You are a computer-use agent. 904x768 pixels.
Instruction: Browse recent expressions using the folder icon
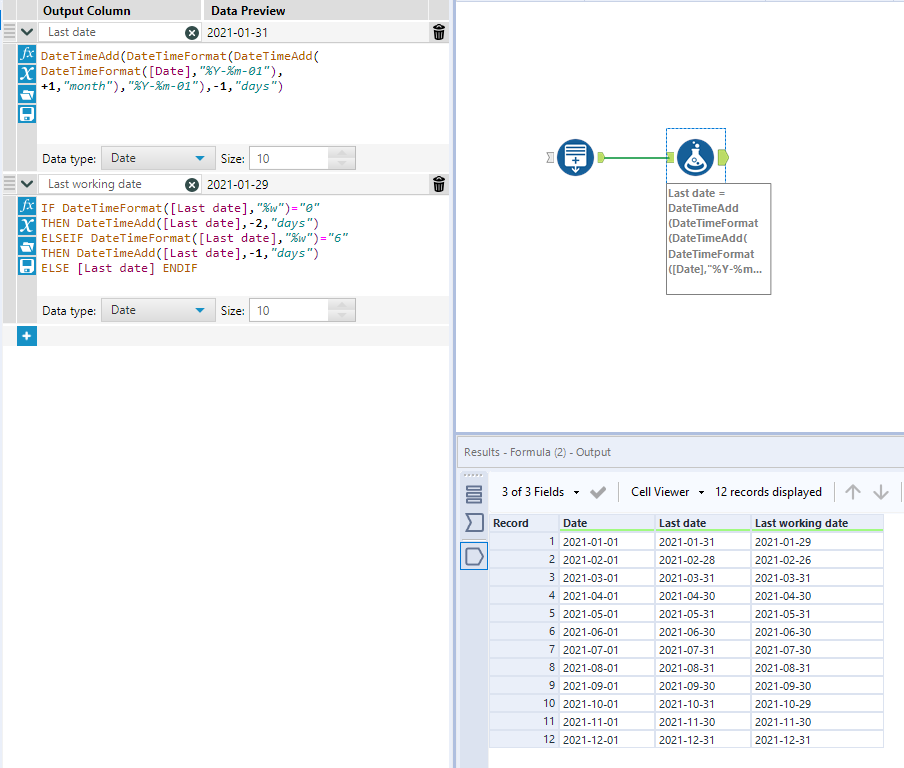point(26,94)
